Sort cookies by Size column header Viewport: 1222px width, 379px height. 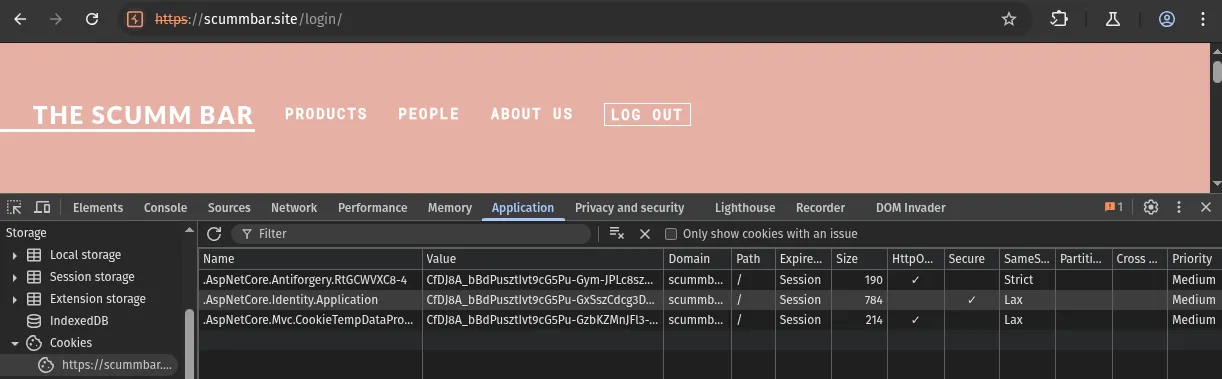point(859,259)
